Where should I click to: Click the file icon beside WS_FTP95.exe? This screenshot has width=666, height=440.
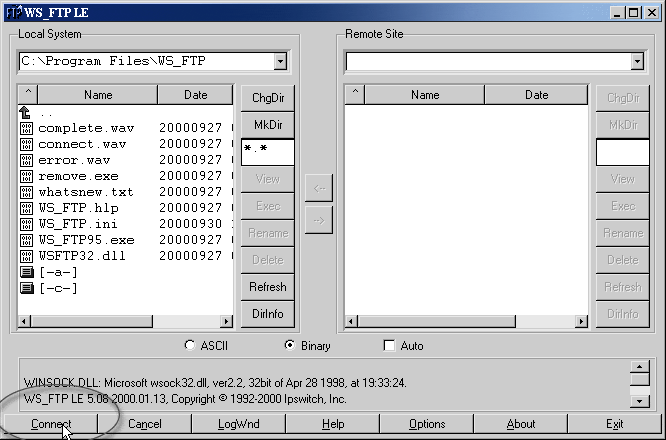(26, 240)
